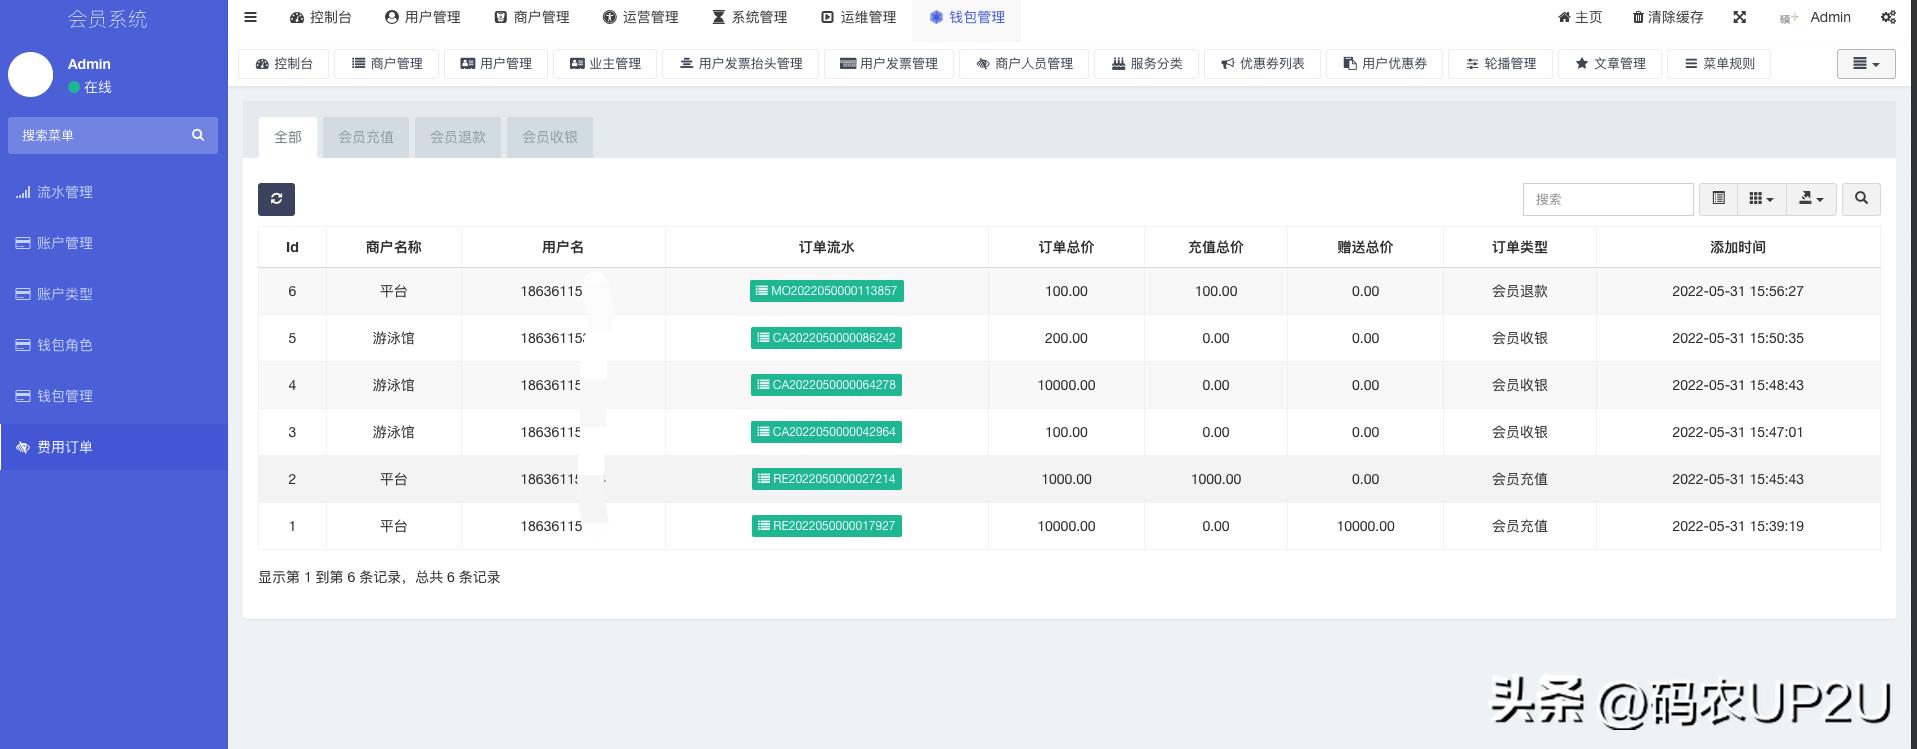Click timestamp 2022-05-31 15:56:27

pyautogui.click(x=1738, y=291)
